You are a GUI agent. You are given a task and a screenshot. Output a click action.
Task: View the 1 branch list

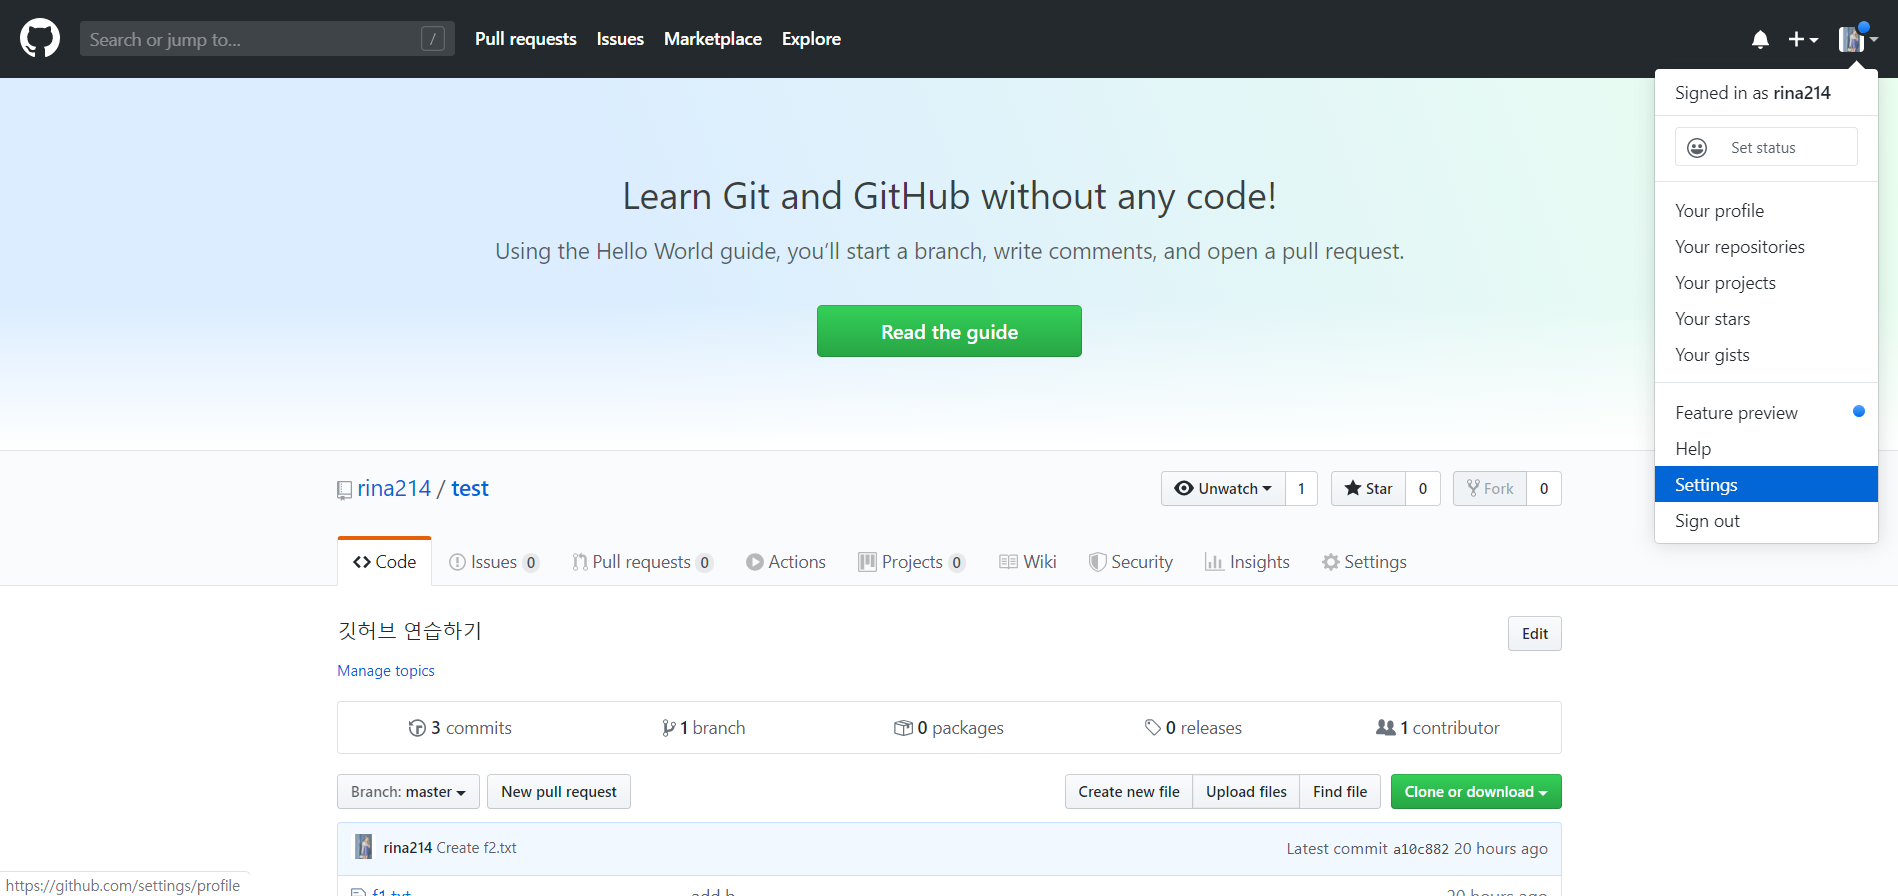[x=703, y=728]
